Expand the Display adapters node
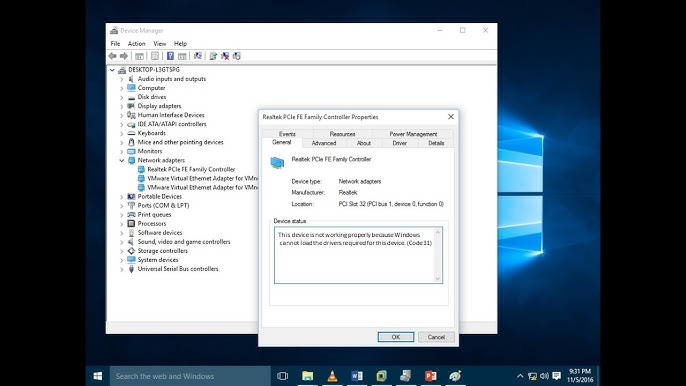 tap(122, 106)
